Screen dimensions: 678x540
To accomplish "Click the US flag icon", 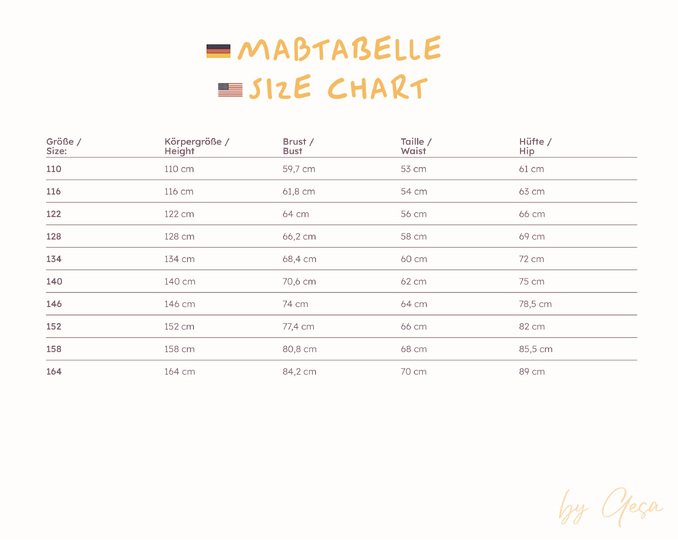I will tap(230, 90).
